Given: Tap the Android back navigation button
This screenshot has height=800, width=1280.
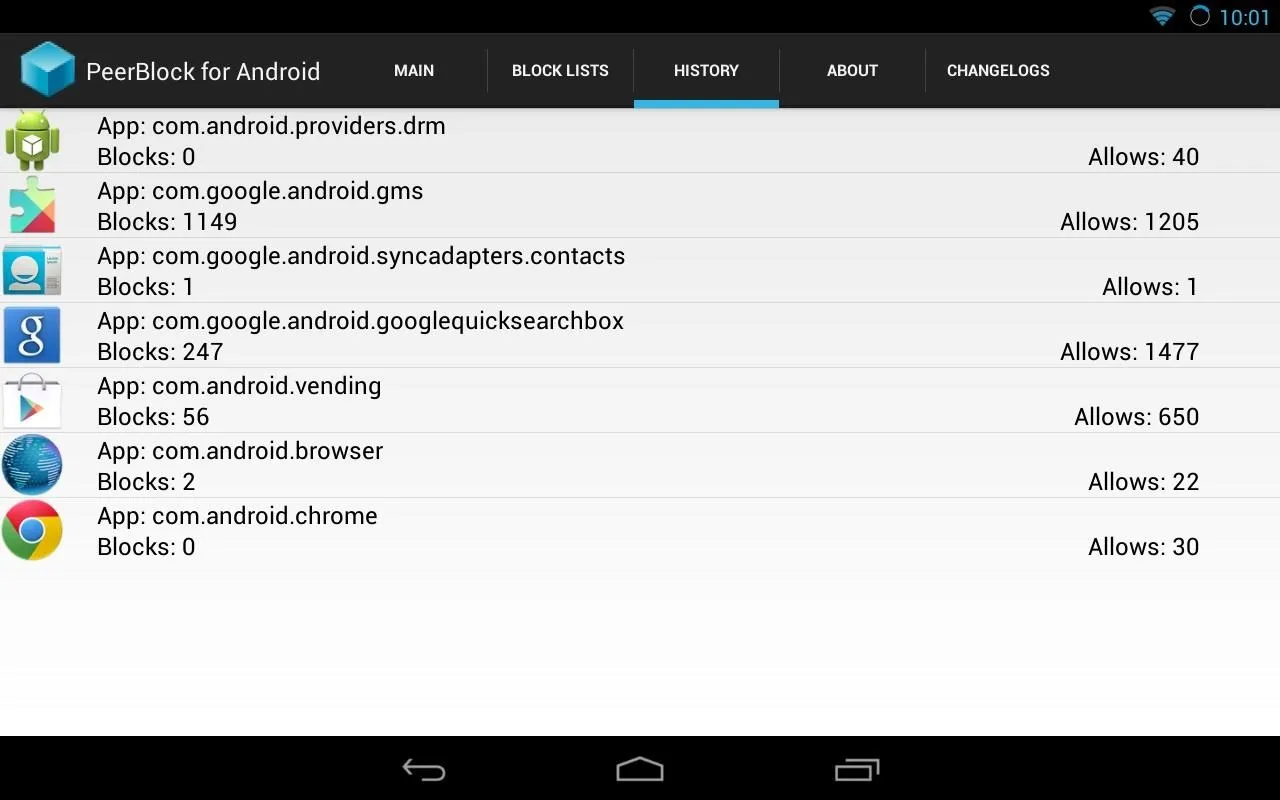Looking at the screenshot, I should click(x=424, y=769).
